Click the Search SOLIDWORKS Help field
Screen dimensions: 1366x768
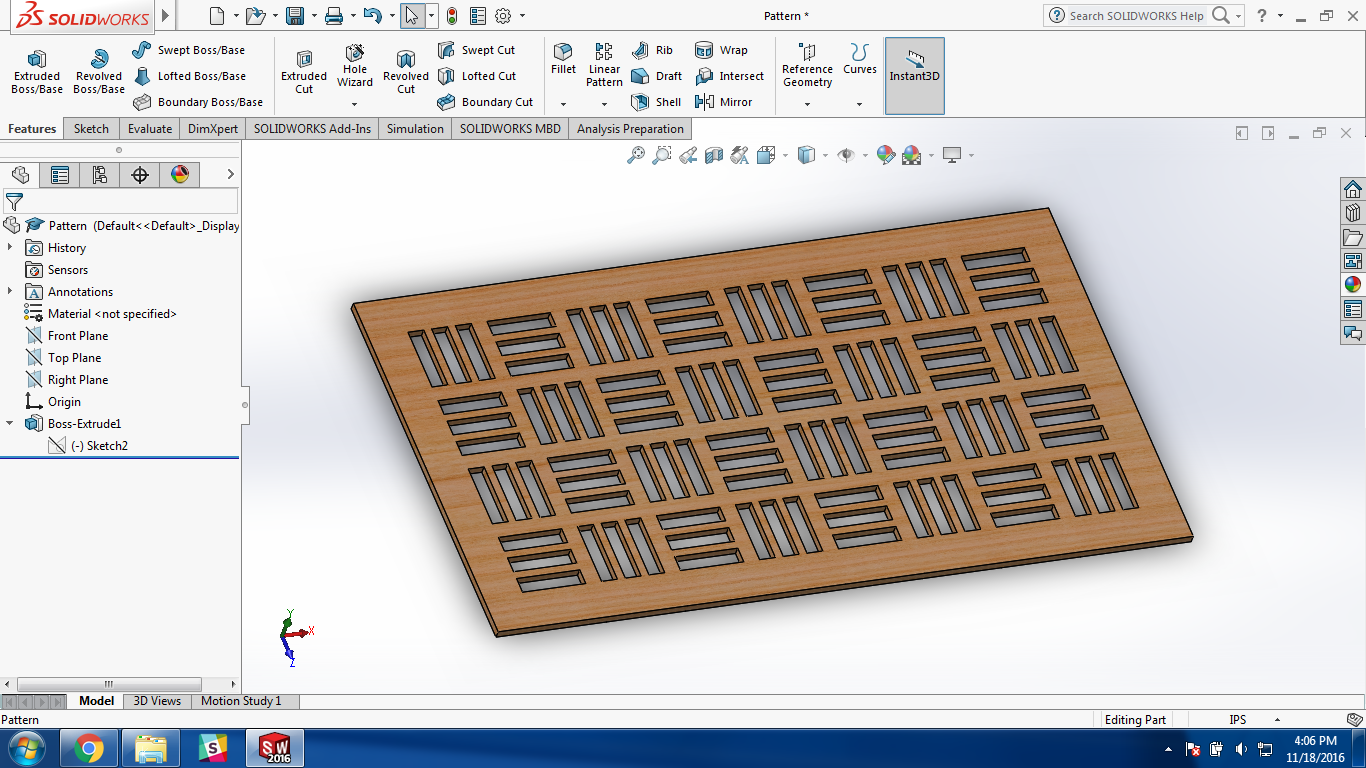pos(1136,16)
